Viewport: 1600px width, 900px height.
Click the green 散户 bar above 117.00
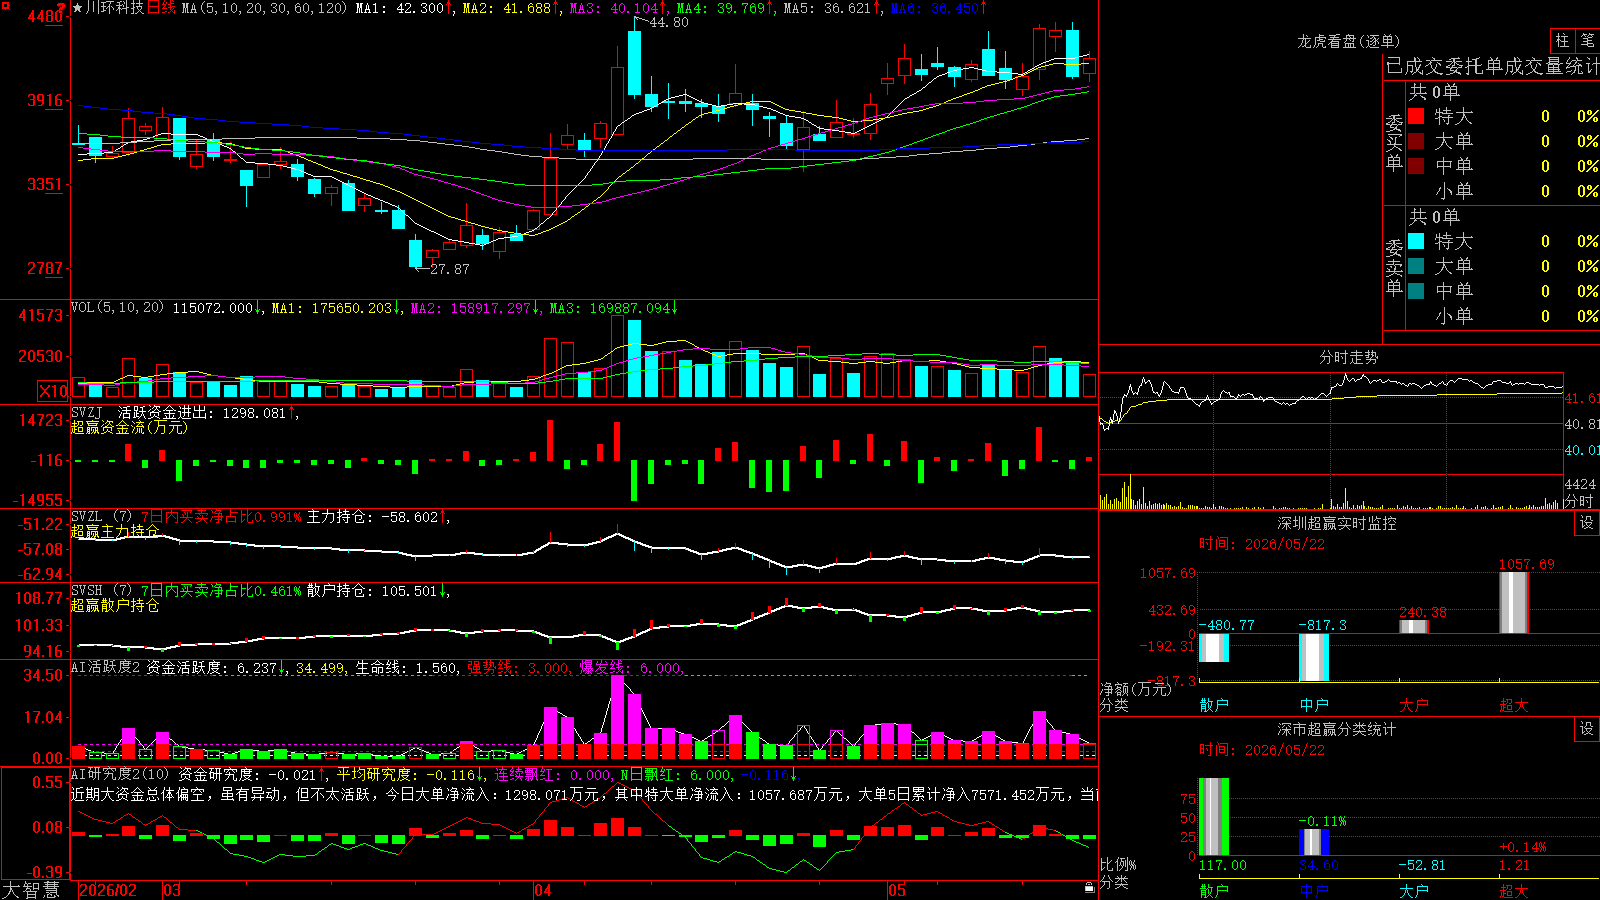pos(1214,817)
